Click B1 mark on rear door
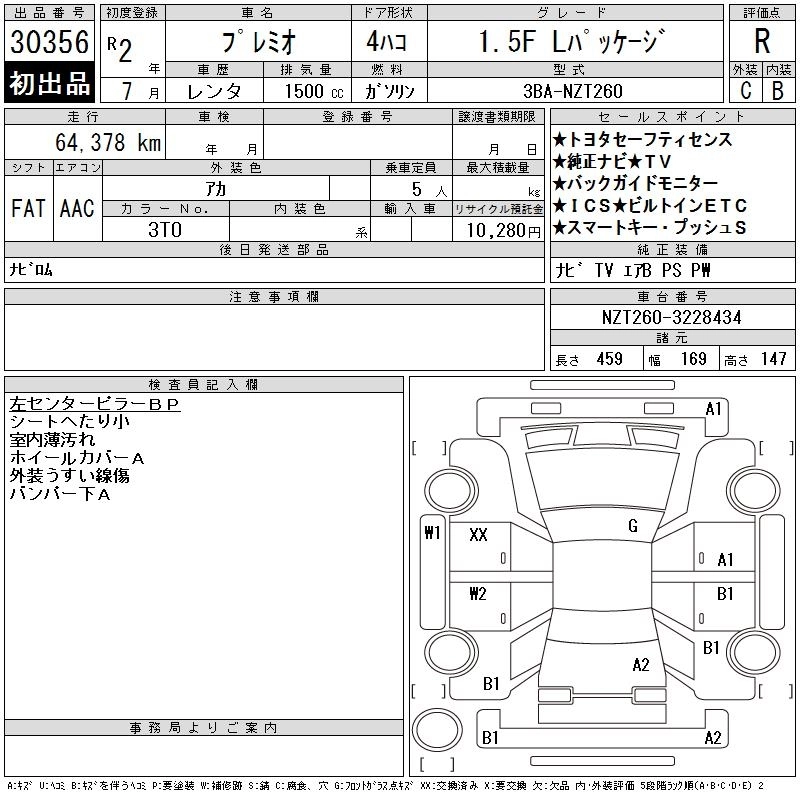800x800 pixels. [725, 594]
